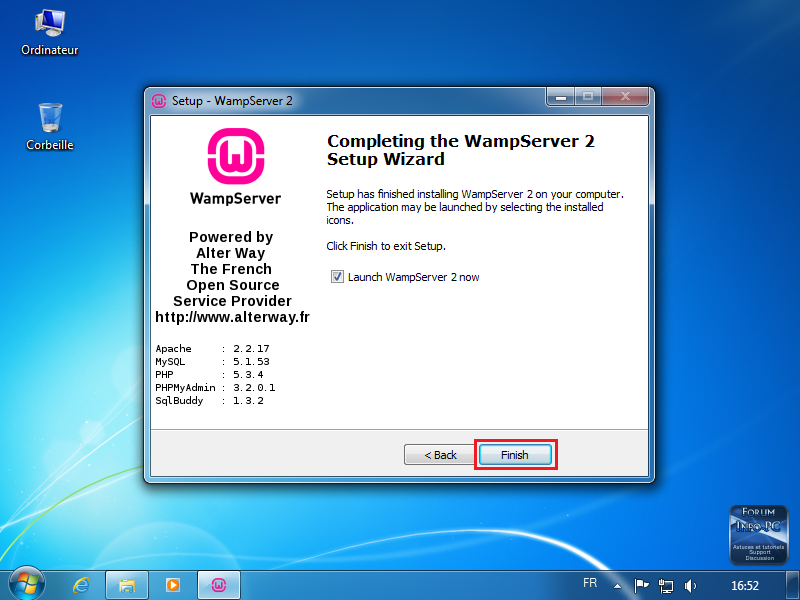Click the setup title bar WampServer icon
The height and width of the screenshot is (600, 800).
pos(159,101)
